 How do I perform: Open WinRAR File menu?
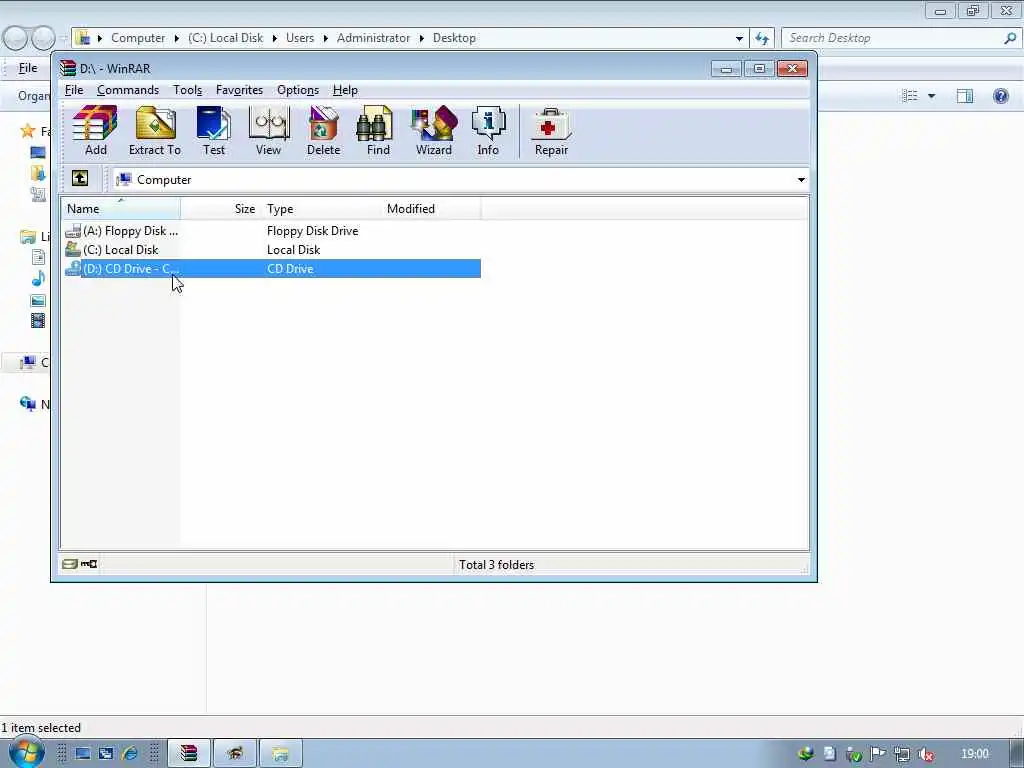point(74,90)
